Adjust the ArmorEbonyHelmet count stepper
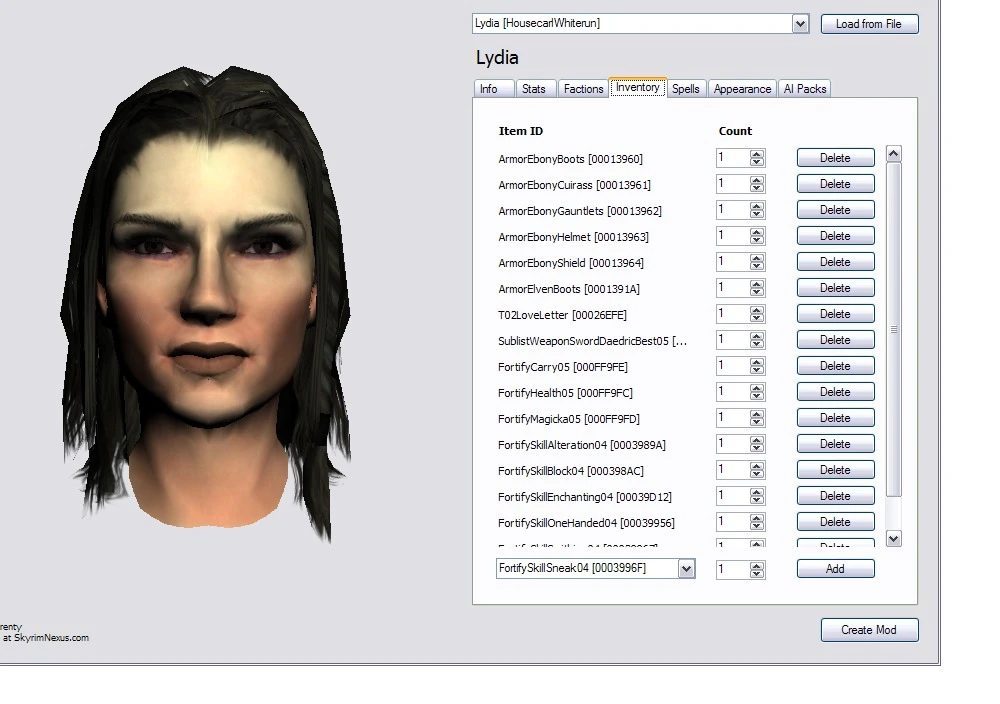The height and width of the screenshot is (704, 1000). pos(757,237)
